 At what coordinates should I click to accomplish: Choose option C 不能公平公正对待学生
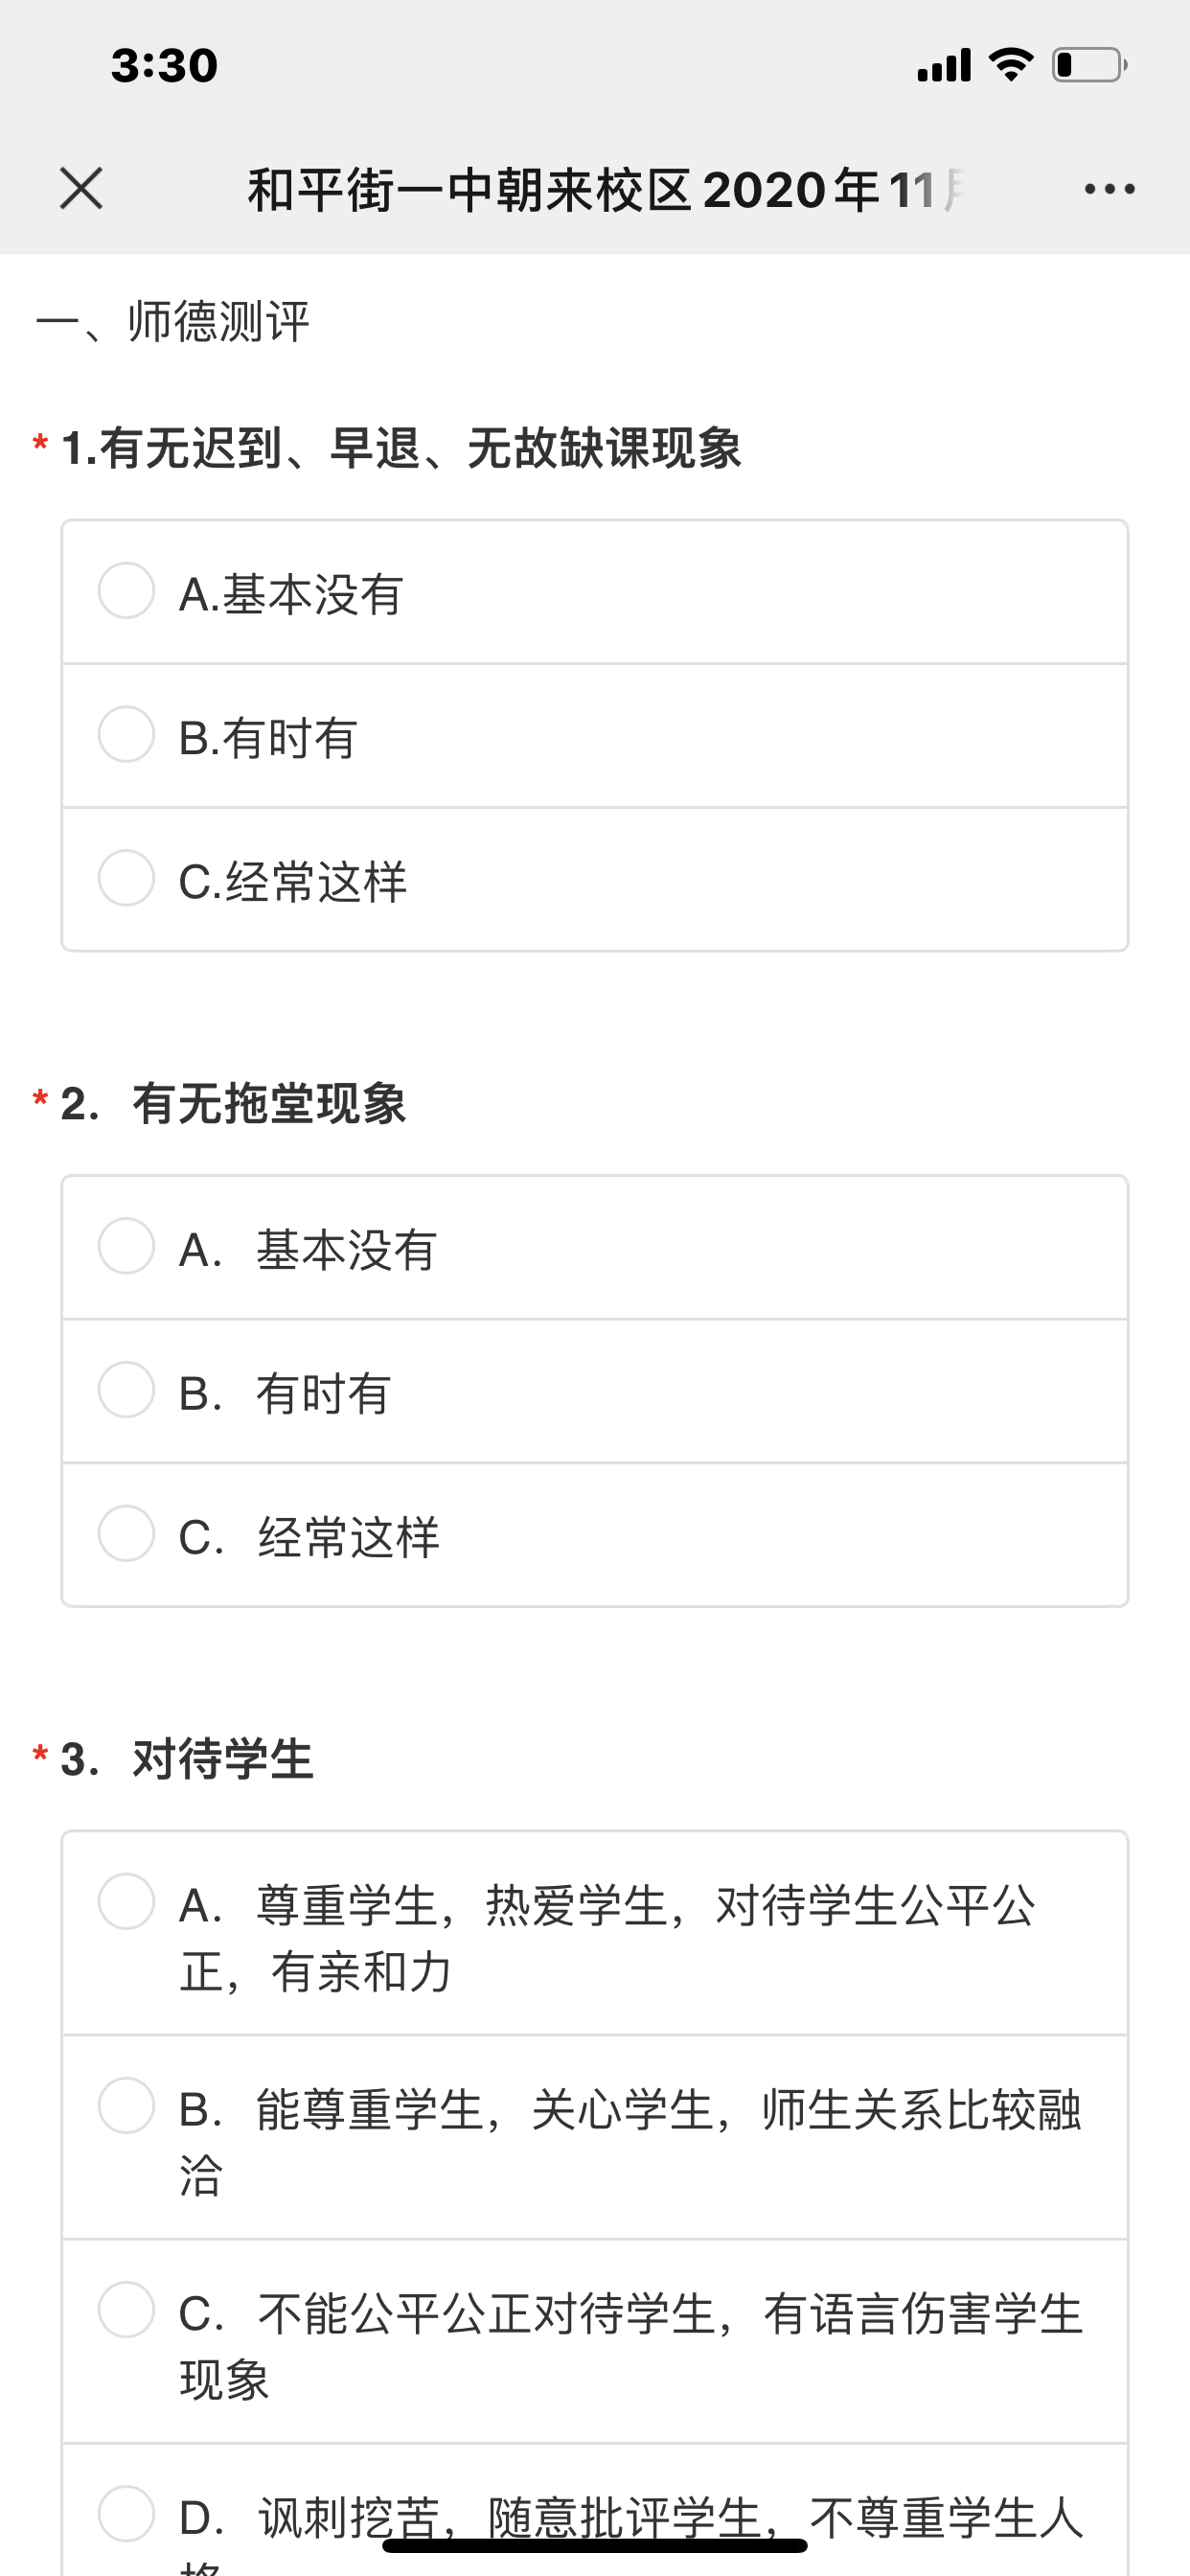tap(126, 2311)
